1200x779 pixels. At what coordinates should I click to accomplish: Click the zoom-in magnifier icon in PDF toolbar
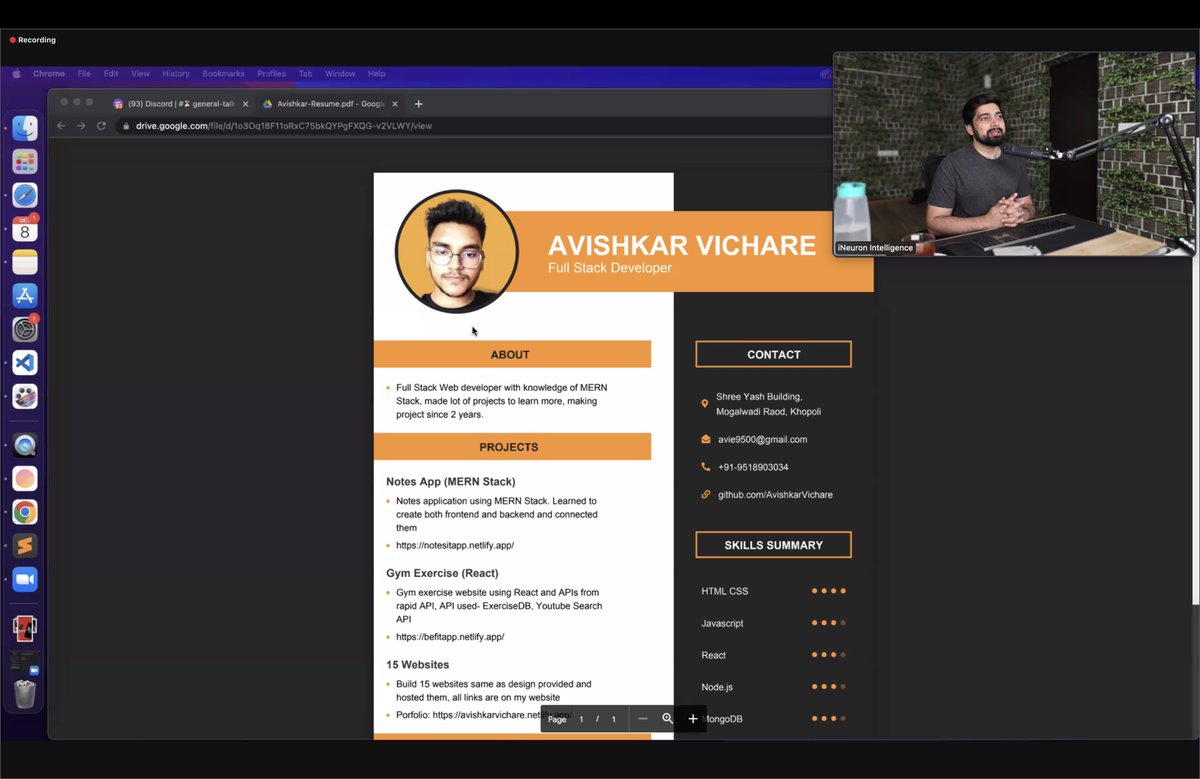668,718
